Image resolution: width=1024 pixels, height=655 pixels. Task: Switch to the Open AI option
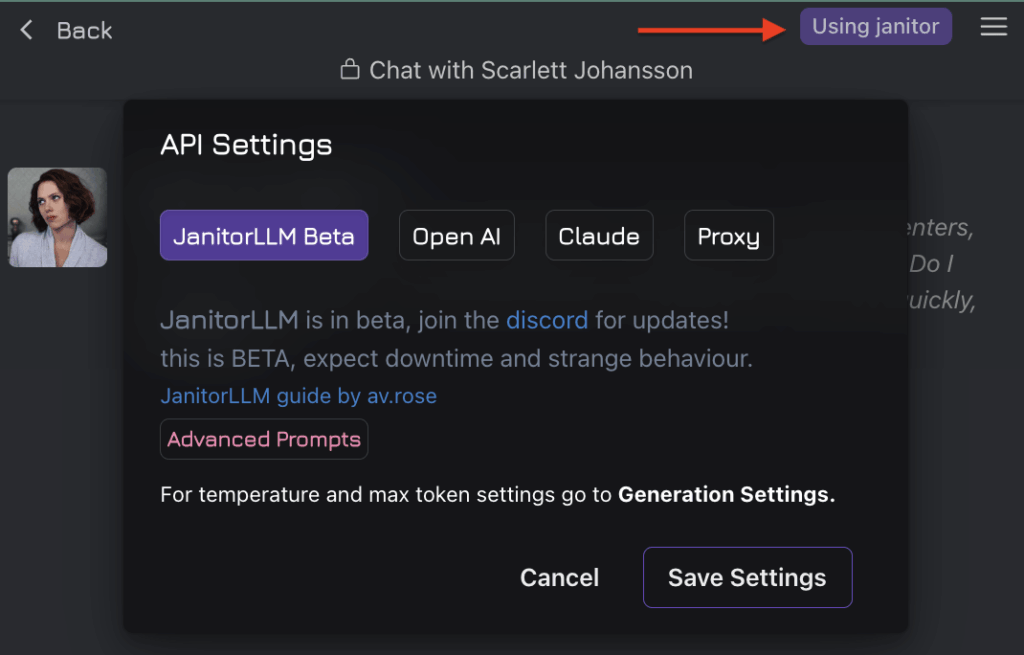(x=456, y=235)
